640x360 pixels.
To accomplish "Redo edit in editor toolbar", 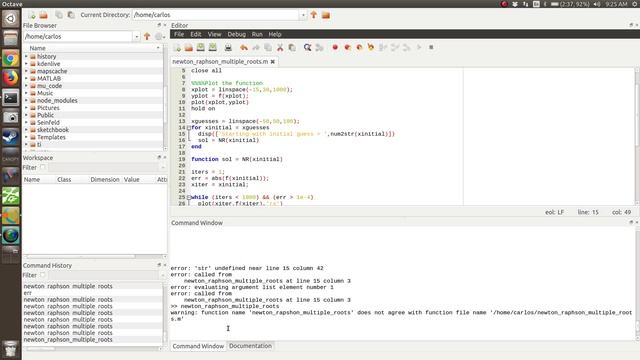I will click(x=256, y=47).
